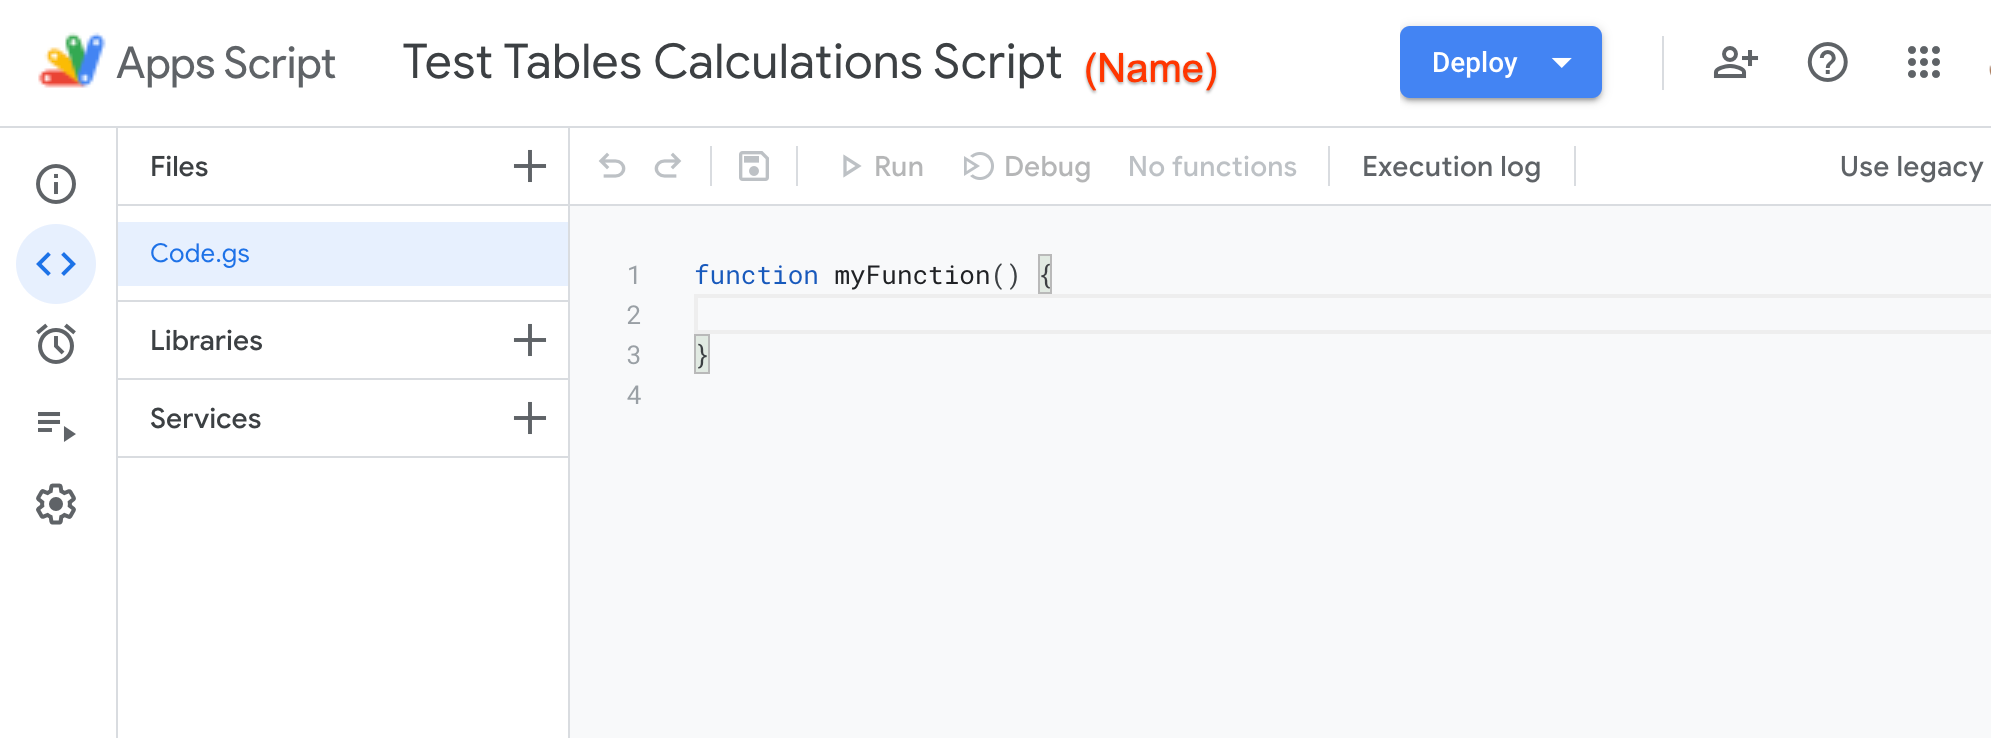The image size is (1991, 741).
Task: Open the help question mark icon
Action: point(1827,63)
